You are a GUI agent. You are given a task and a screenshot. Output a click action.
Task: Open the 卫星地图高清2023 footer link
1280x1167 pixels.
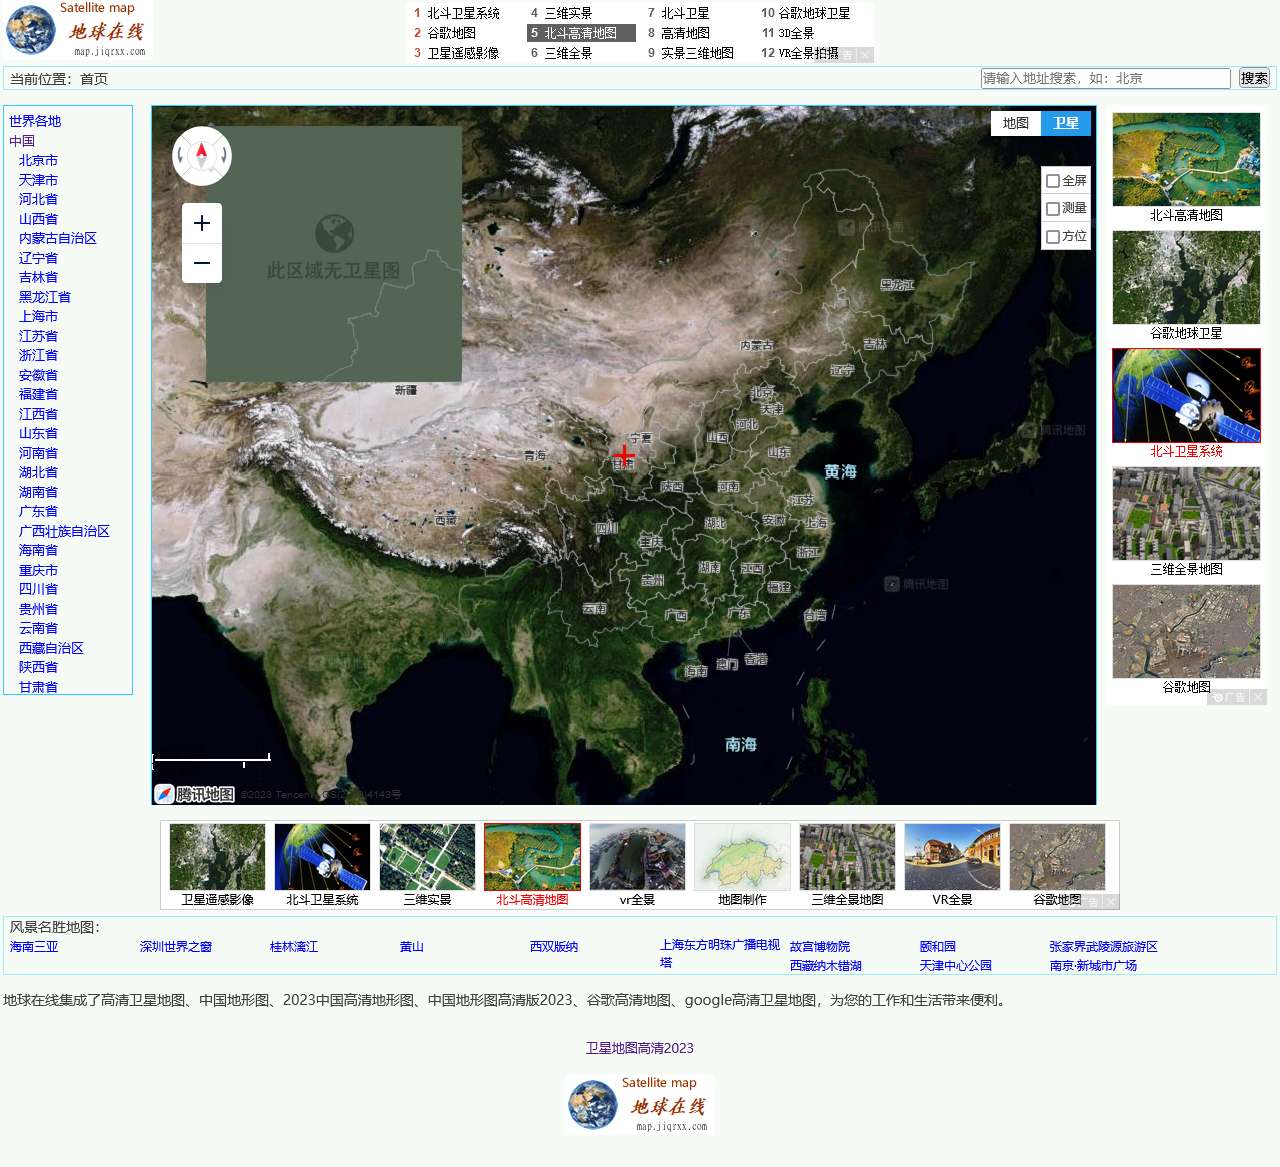pos(640,1048)
